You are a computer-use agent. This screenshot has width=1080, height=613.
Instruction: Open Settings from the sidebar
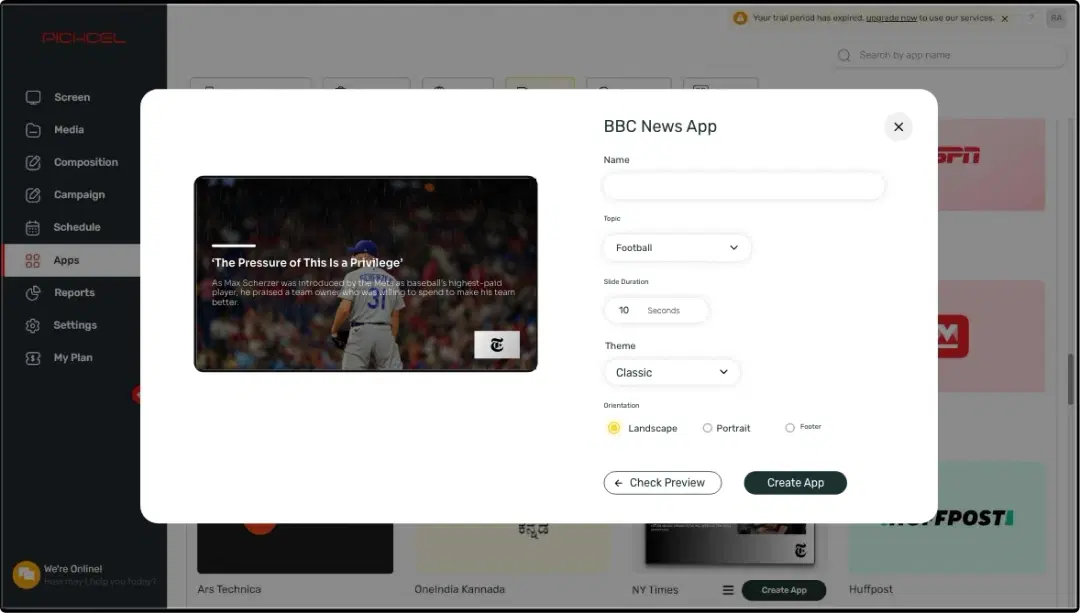coord(74,325)
